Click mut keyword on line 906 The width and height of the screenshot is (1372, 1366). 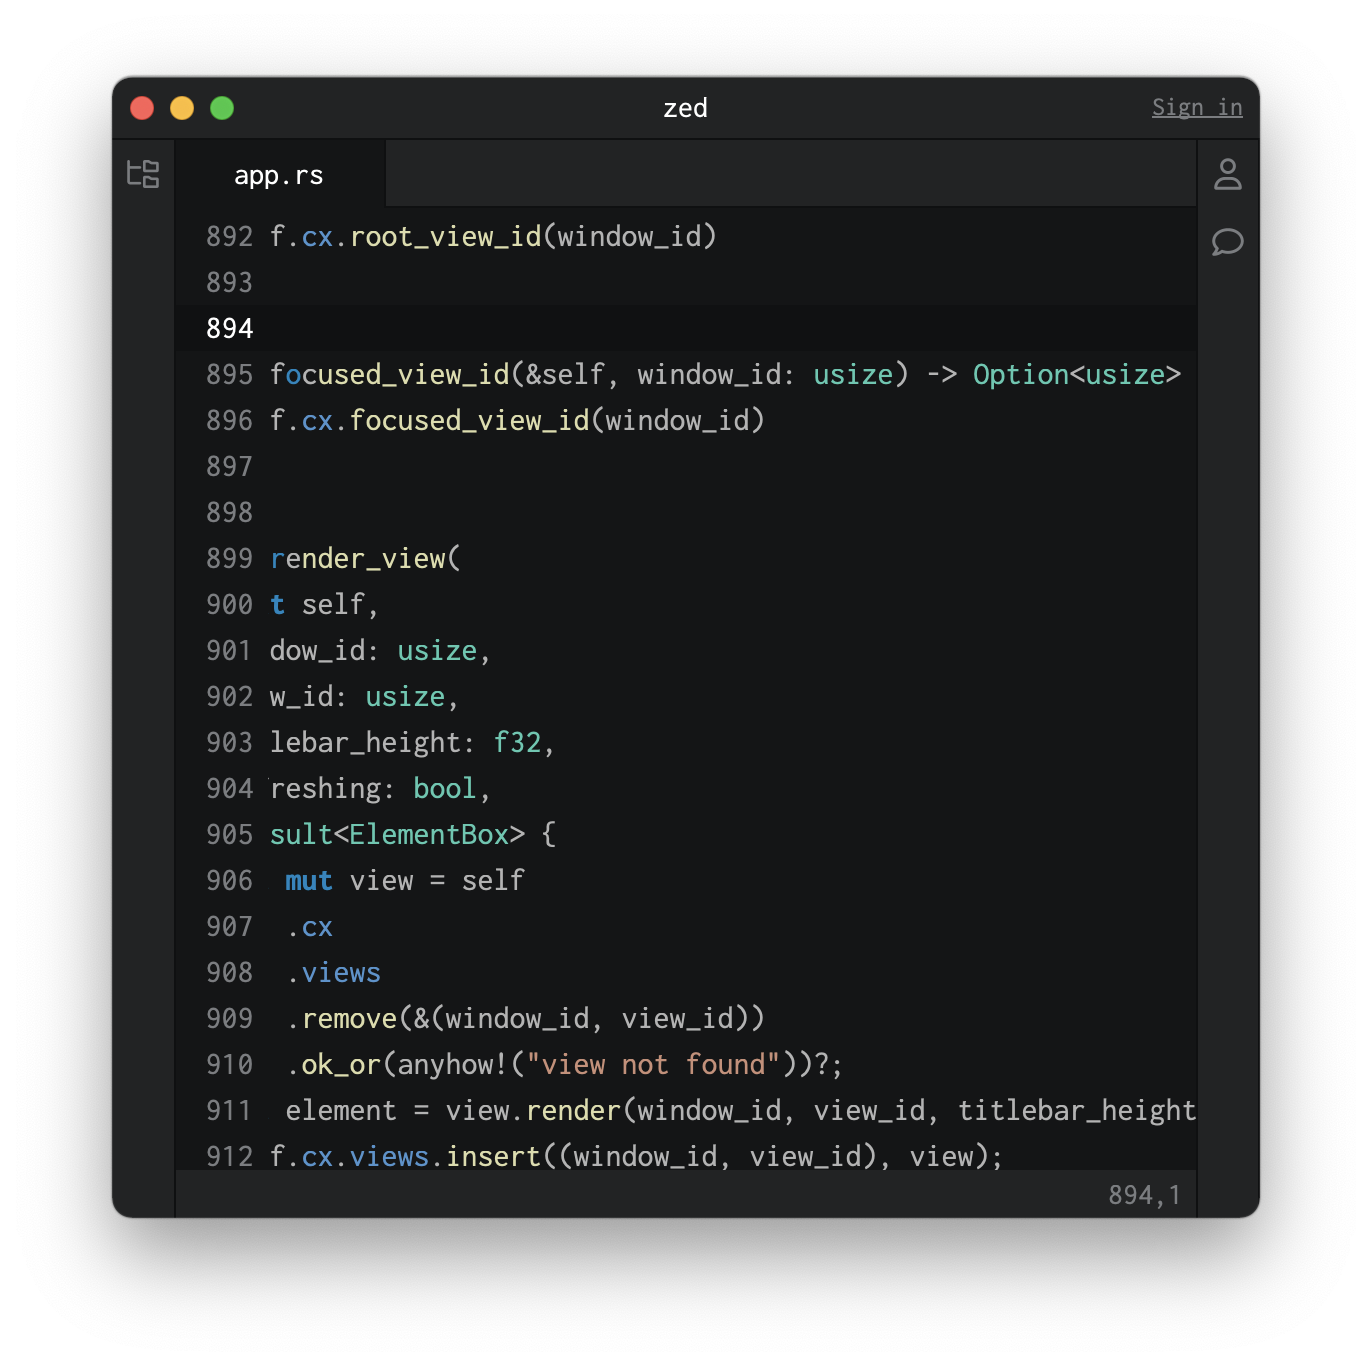tap(309, 881)
